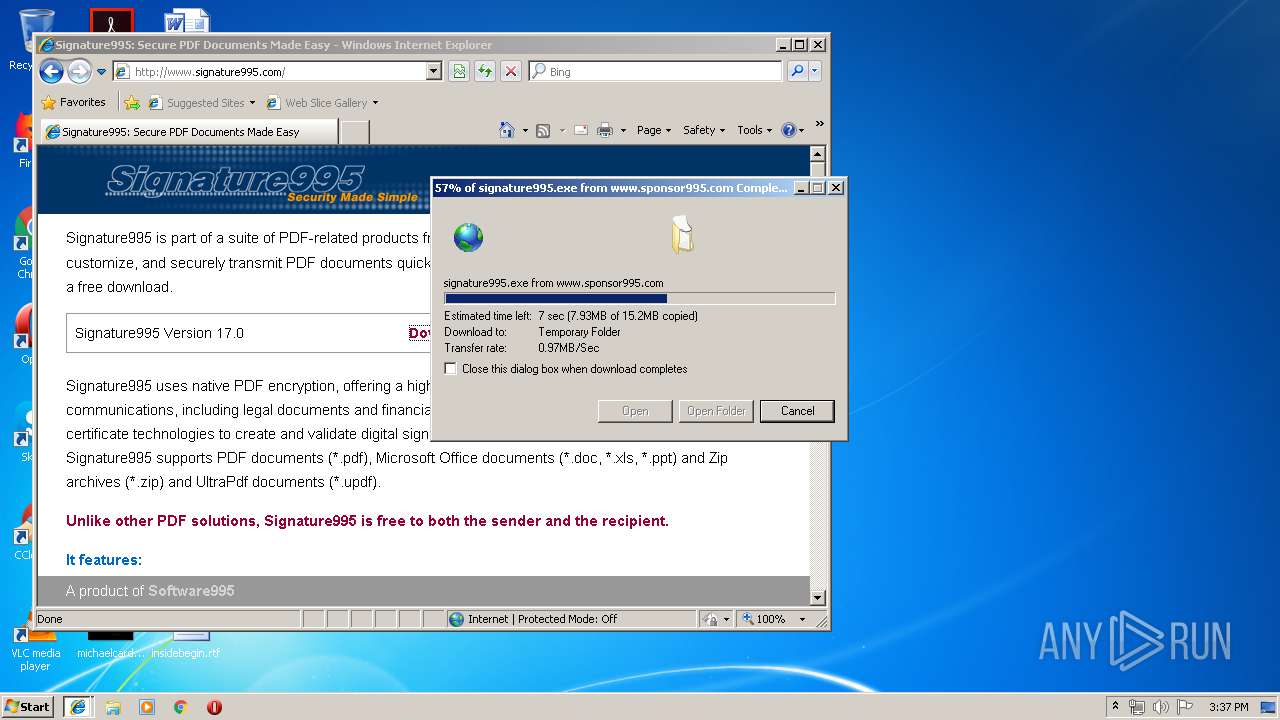The image size is (1280, 720).
Task: Open the Safety menu
Action: tap(704, 130)
